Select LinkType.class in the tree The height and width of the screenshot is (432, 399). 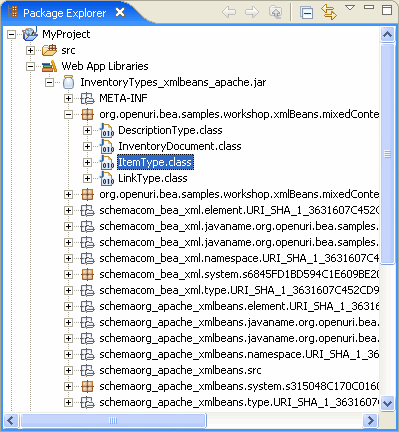click(153, 178)
